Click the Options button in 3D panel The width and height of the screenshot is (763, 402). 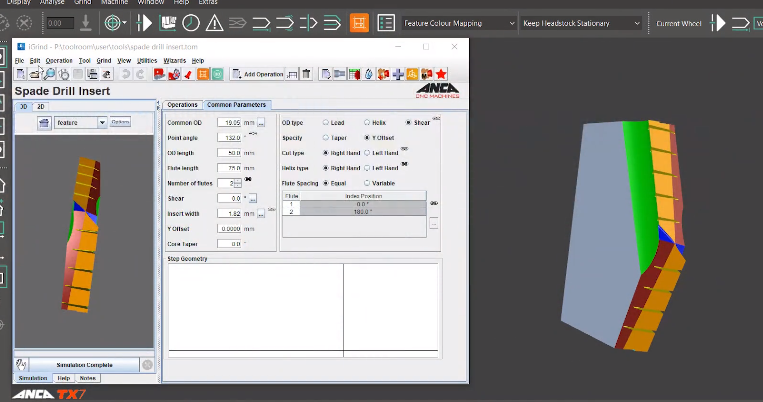[120, 122]
